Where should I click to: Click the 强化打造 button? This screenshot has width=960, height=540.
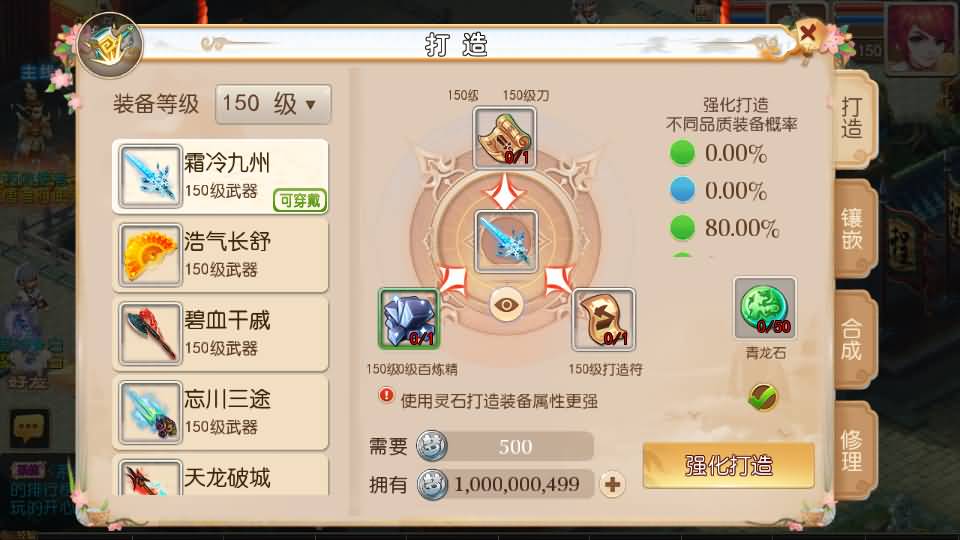pyautogui.click(x=729, y=465)
